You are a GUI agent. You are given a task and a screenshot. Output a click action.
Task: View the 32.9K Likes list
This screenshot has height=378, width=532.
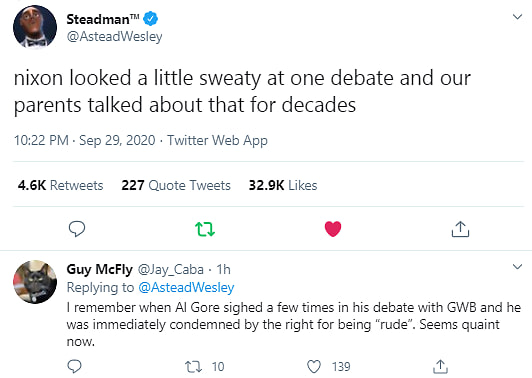click(283, 185)
